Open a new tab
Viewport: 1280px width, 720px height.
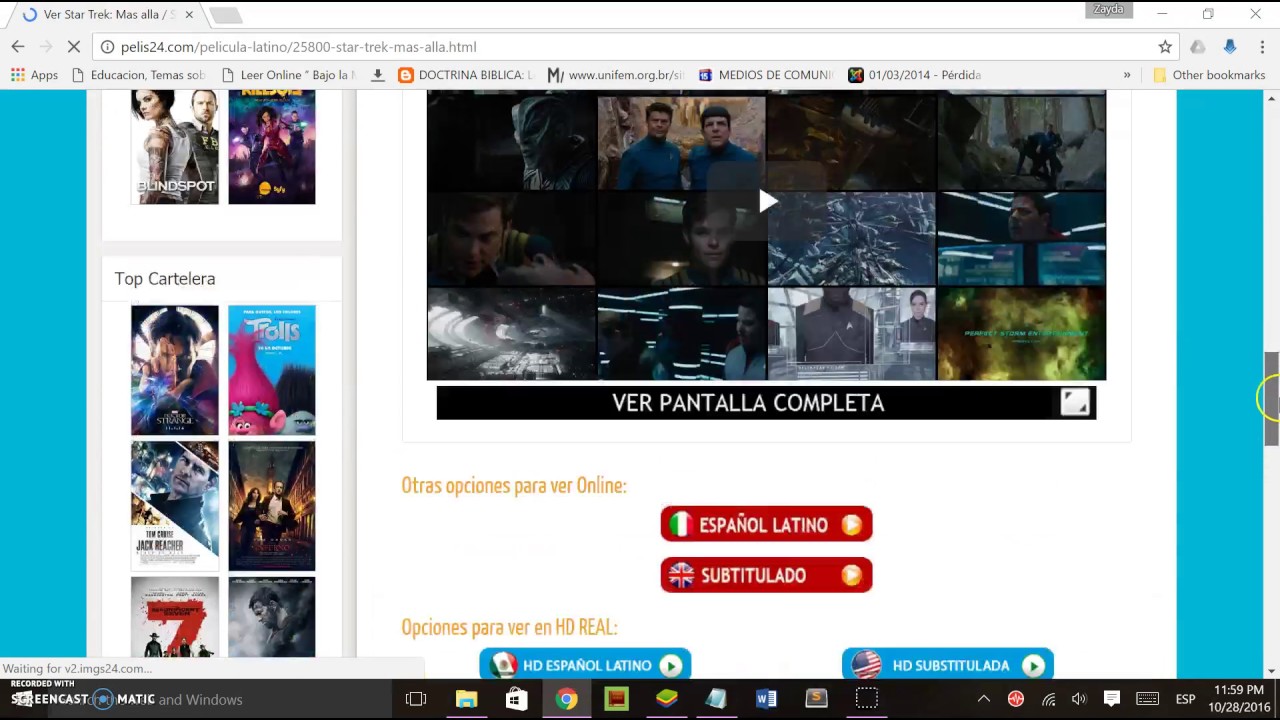click(225, 15)
